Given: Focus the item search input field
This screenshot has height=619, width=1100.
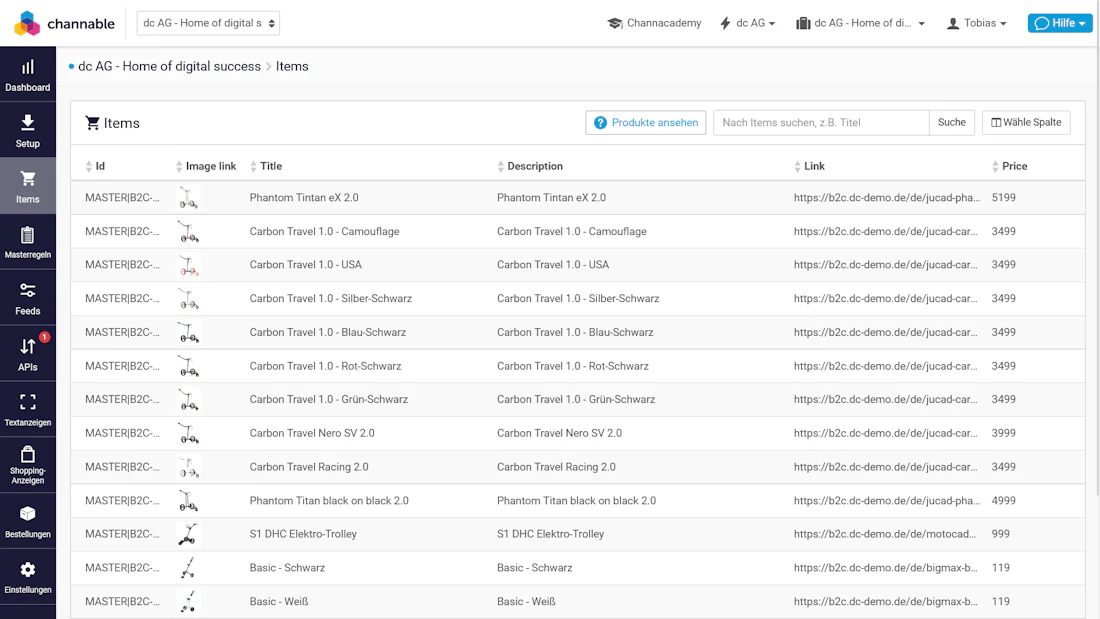Looking at the screenshot, I should click(x=821, y=123).
